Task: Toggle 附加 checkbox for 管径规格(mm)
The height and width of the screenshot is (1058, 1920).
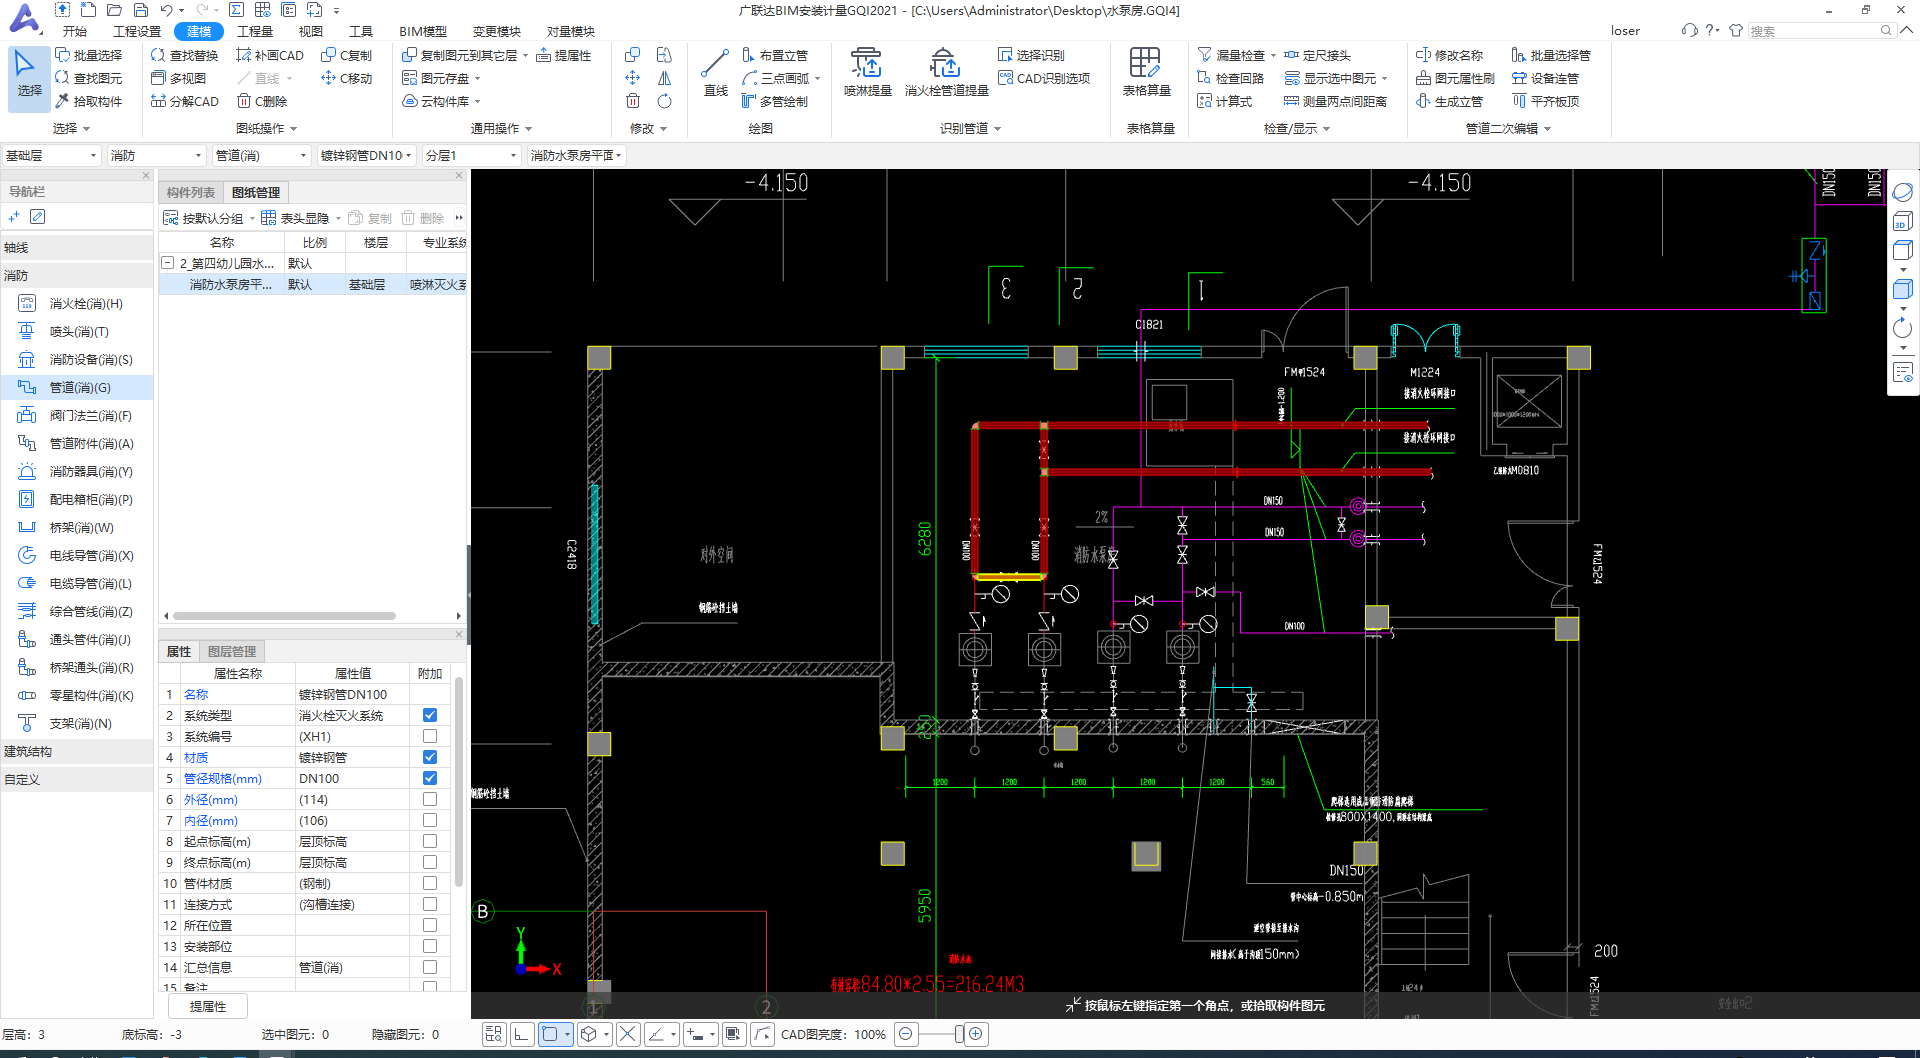Action: point(430,778)
